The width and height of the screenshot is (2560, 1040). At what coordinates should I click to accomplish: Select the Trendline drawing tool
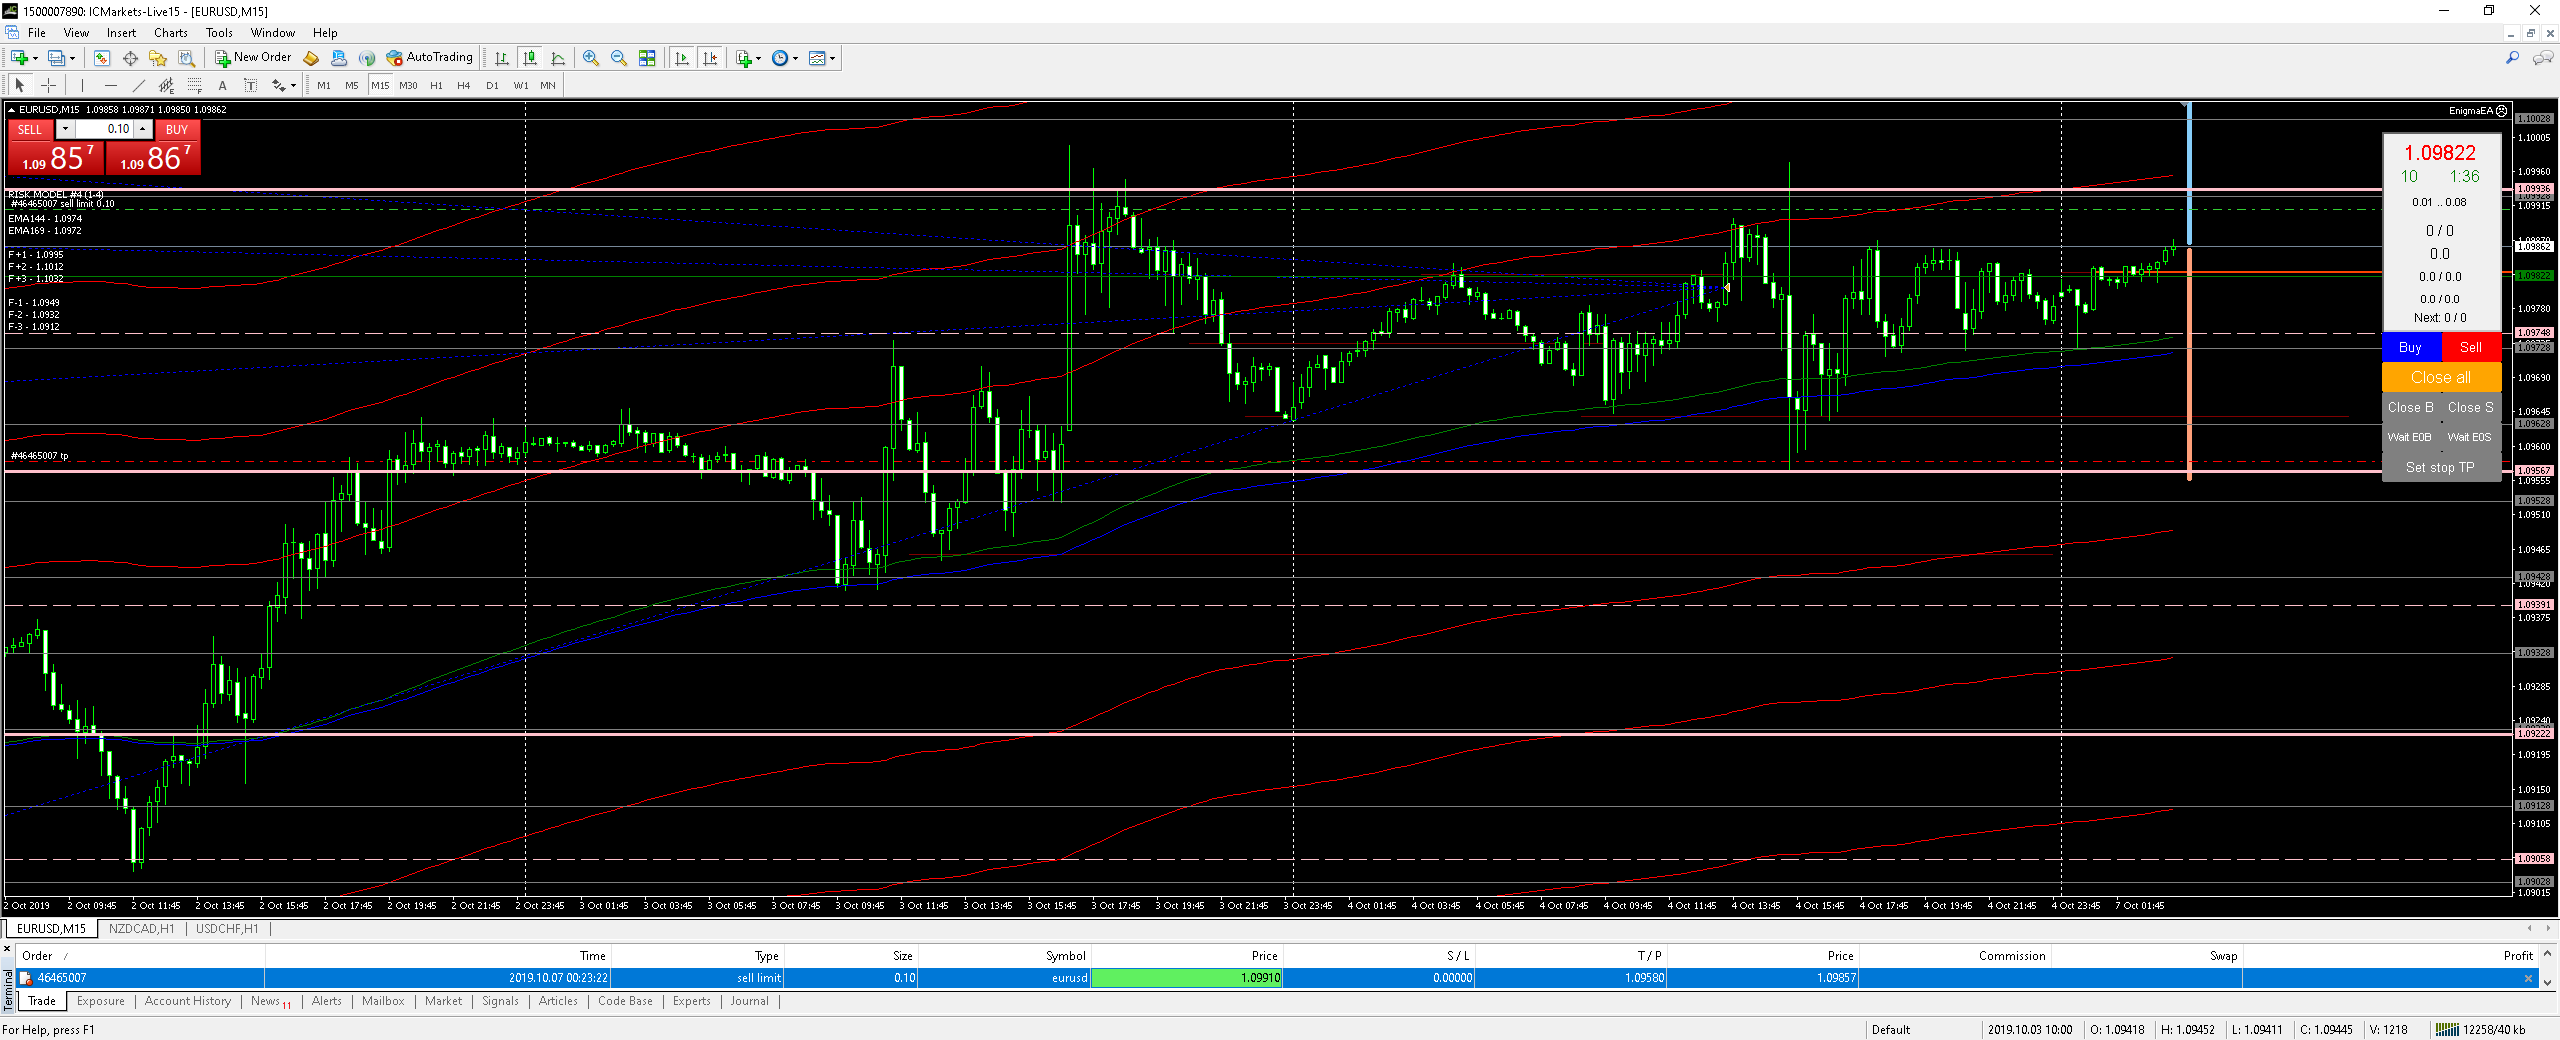click(138, 85)
